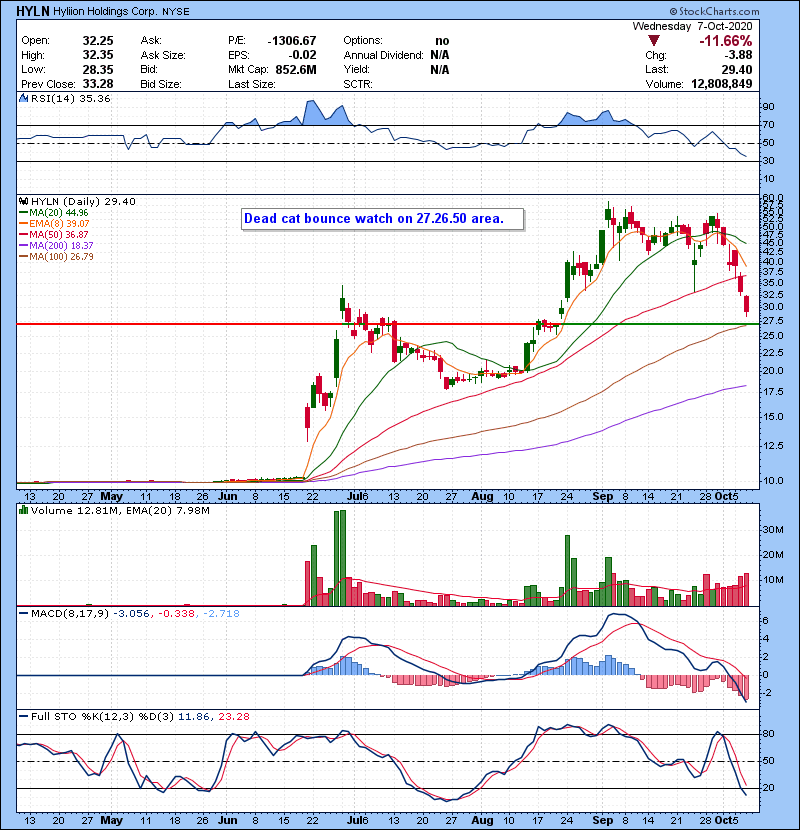Click the Hyliion Holdings Corp. company name

106,12
